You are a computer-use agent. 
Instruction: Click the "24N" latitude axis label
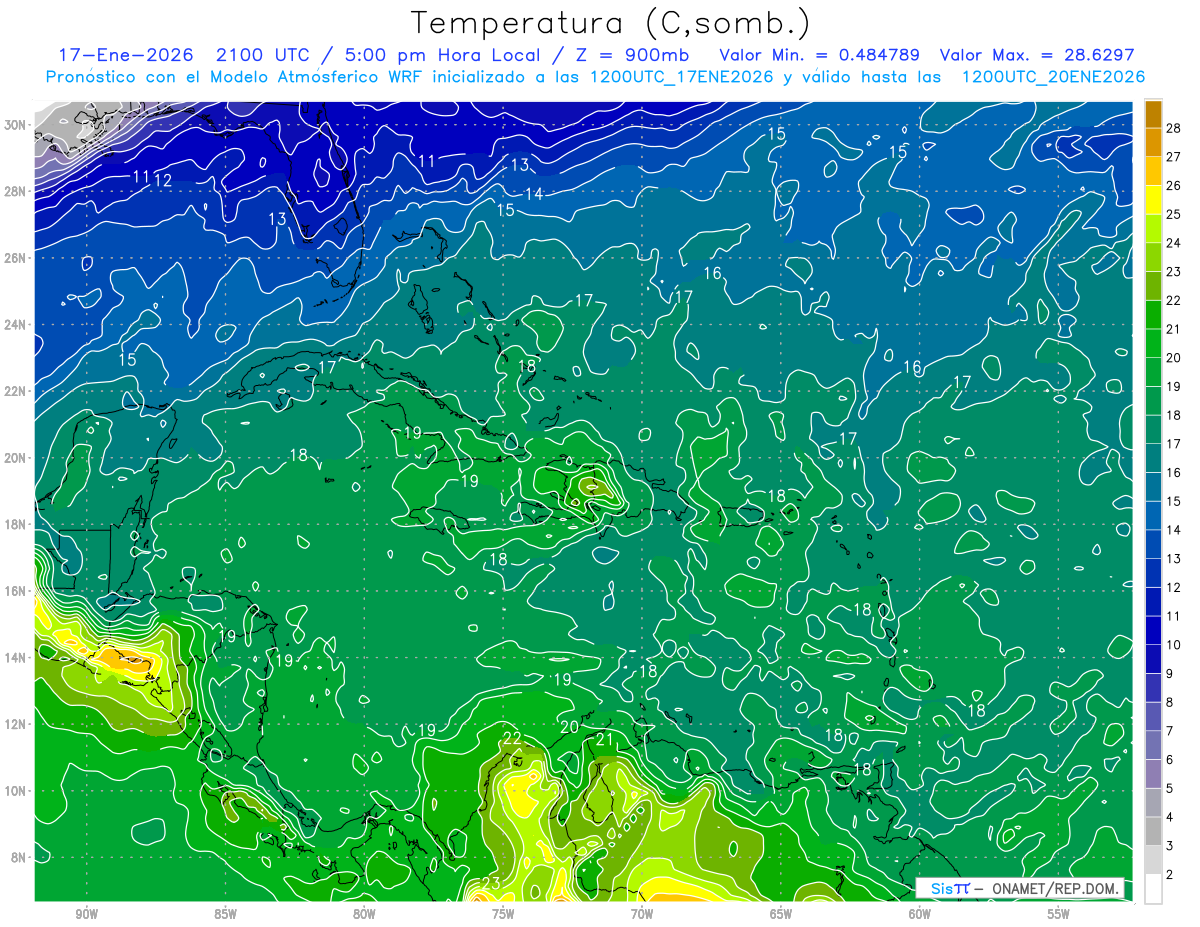17,325
